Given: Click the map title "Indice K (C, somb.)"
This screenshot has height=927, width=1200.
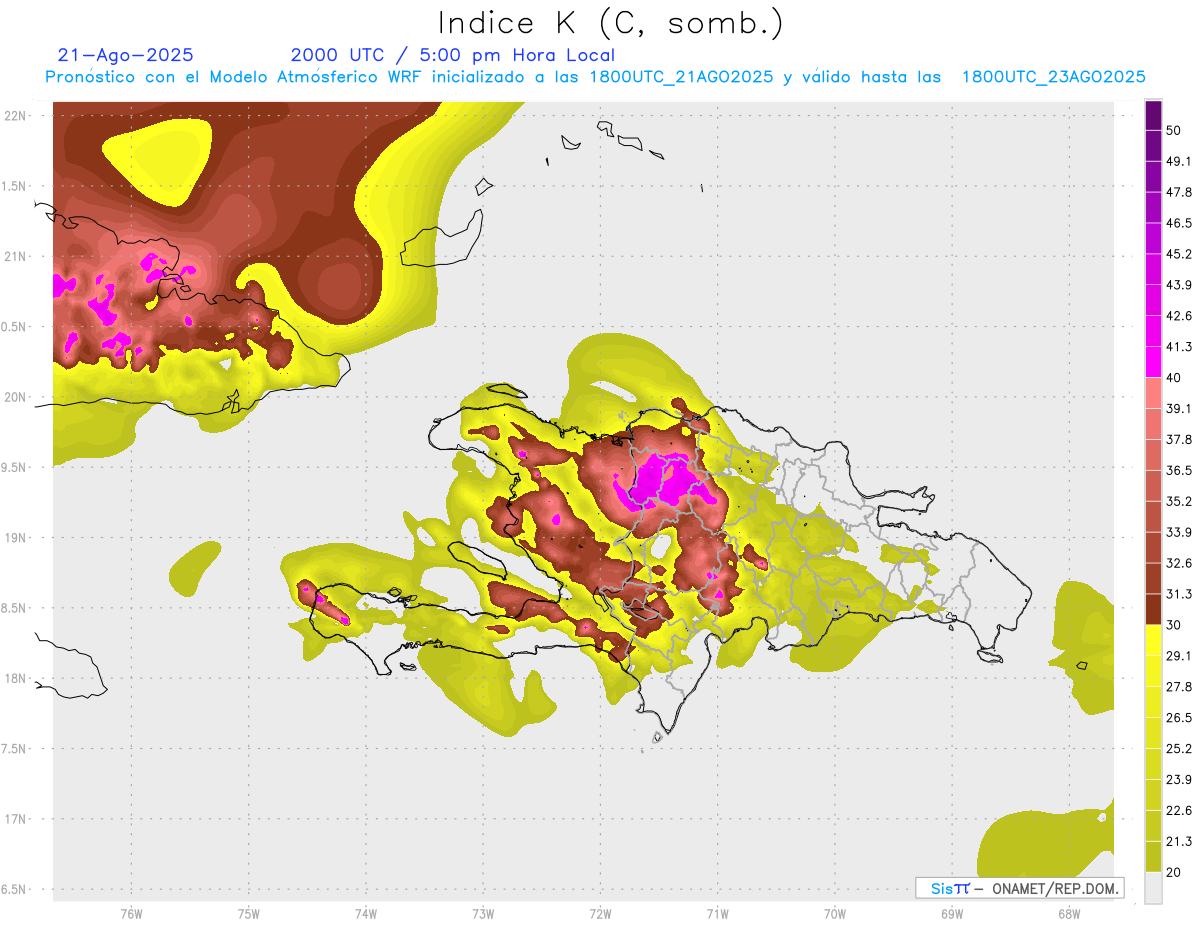Looking at the screenshot, I should click(610, 23).
